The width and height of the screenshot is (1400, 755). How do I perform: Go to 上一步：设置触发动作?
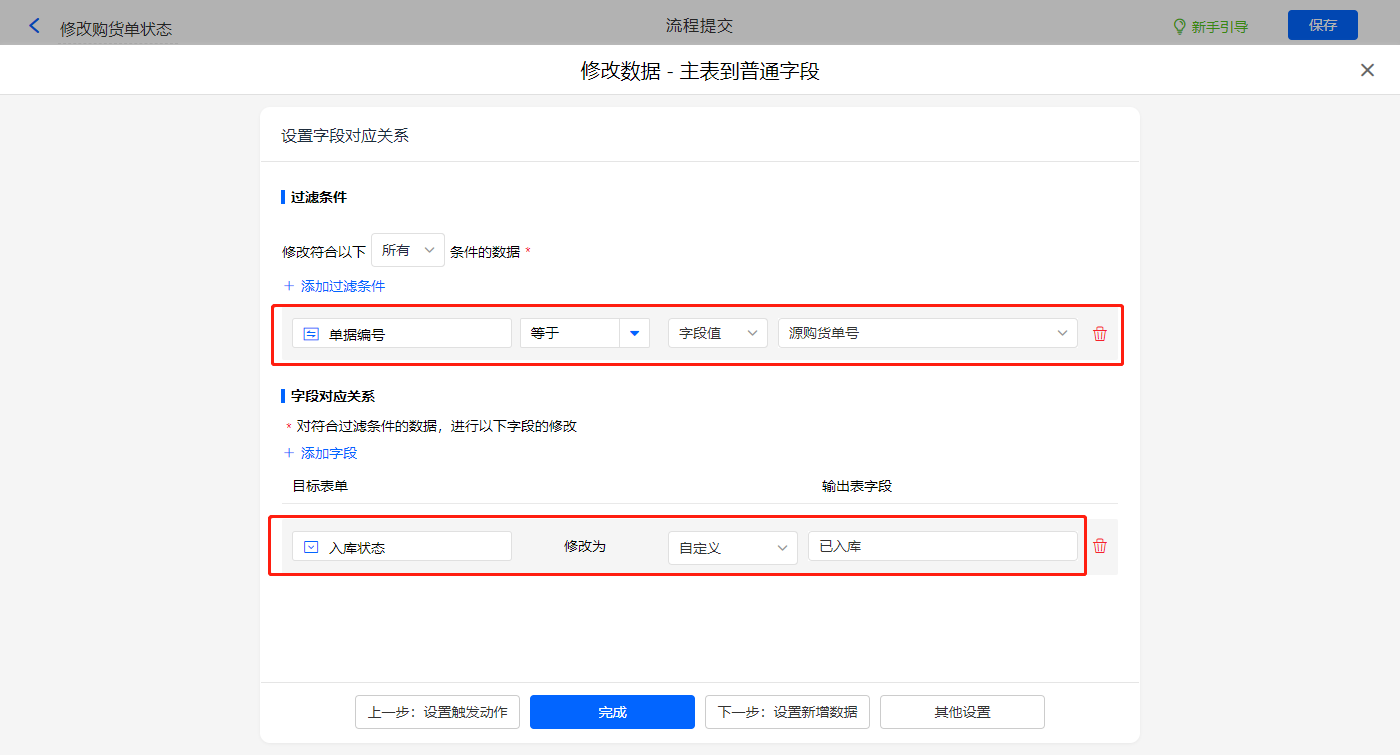tap(437, 712)
